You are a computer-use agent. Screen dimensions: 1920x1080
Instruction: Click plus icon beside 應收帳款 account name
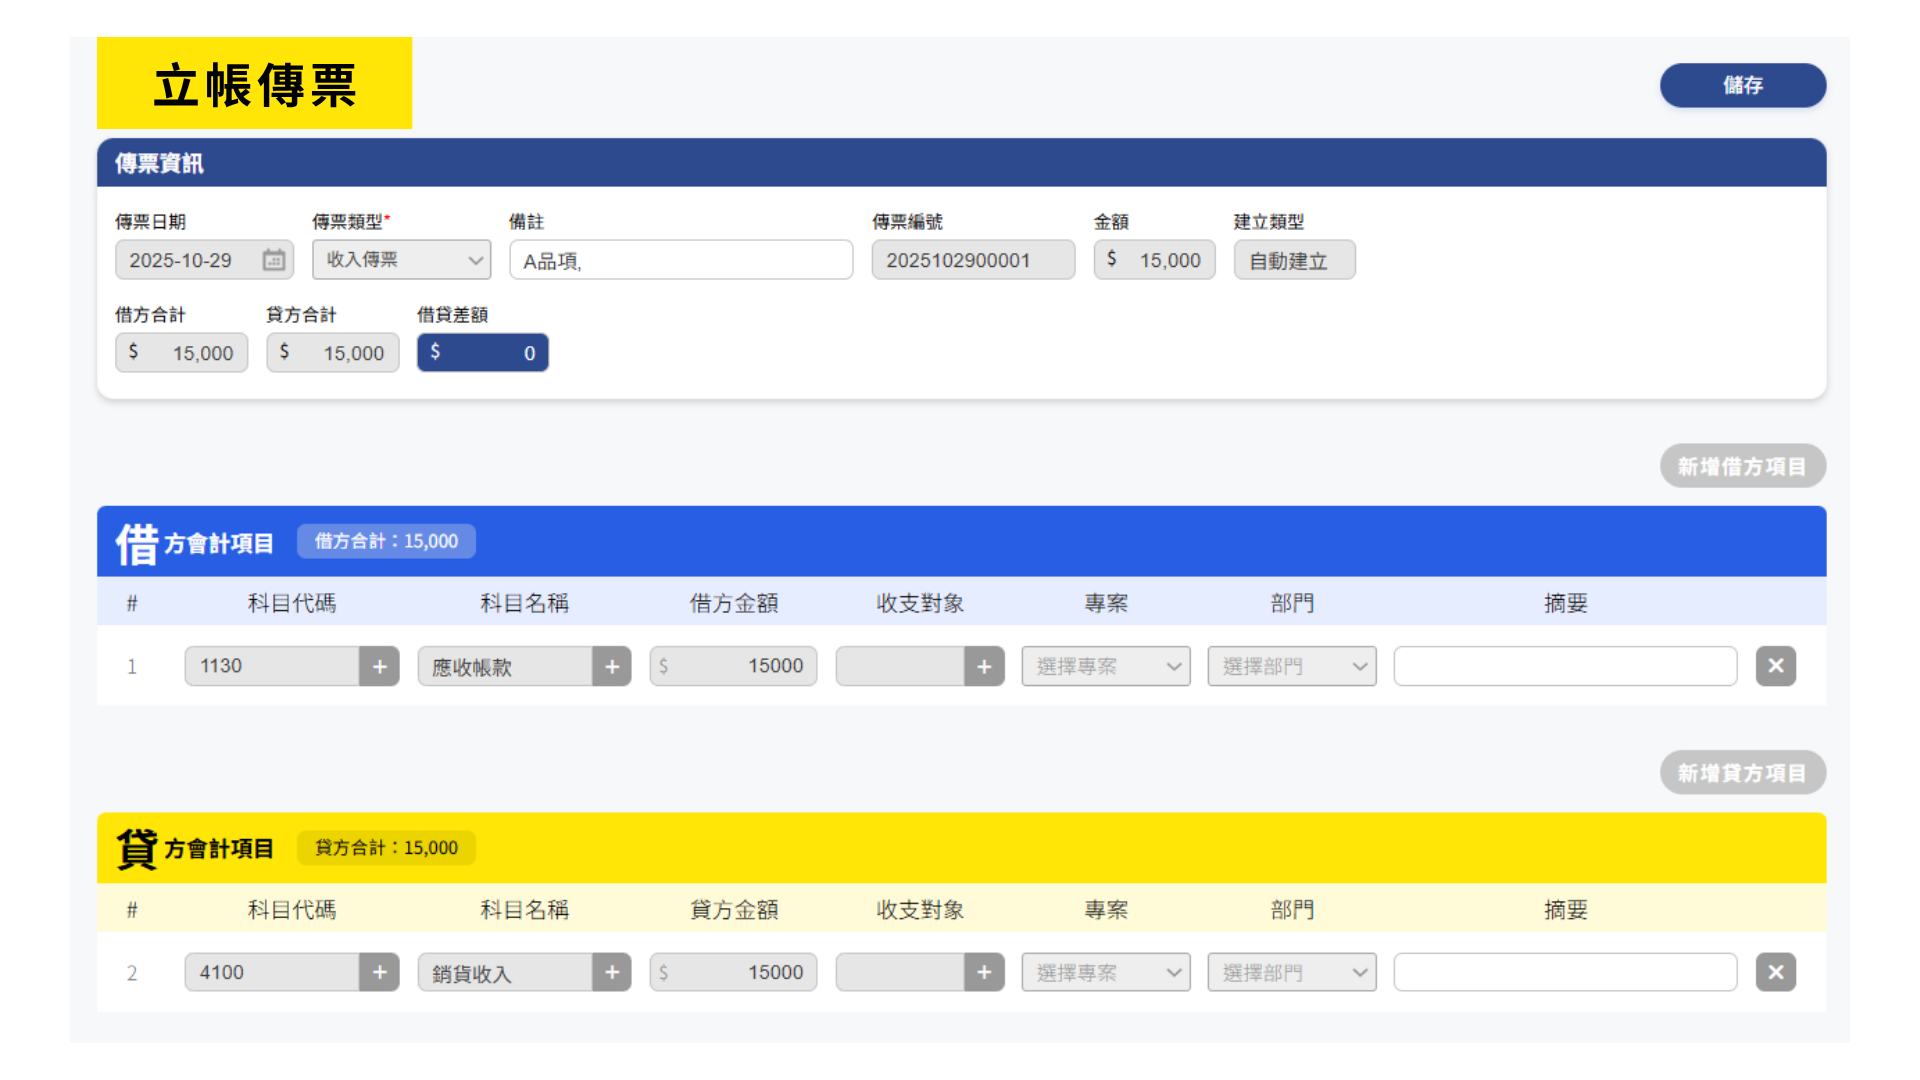point(612,666)
